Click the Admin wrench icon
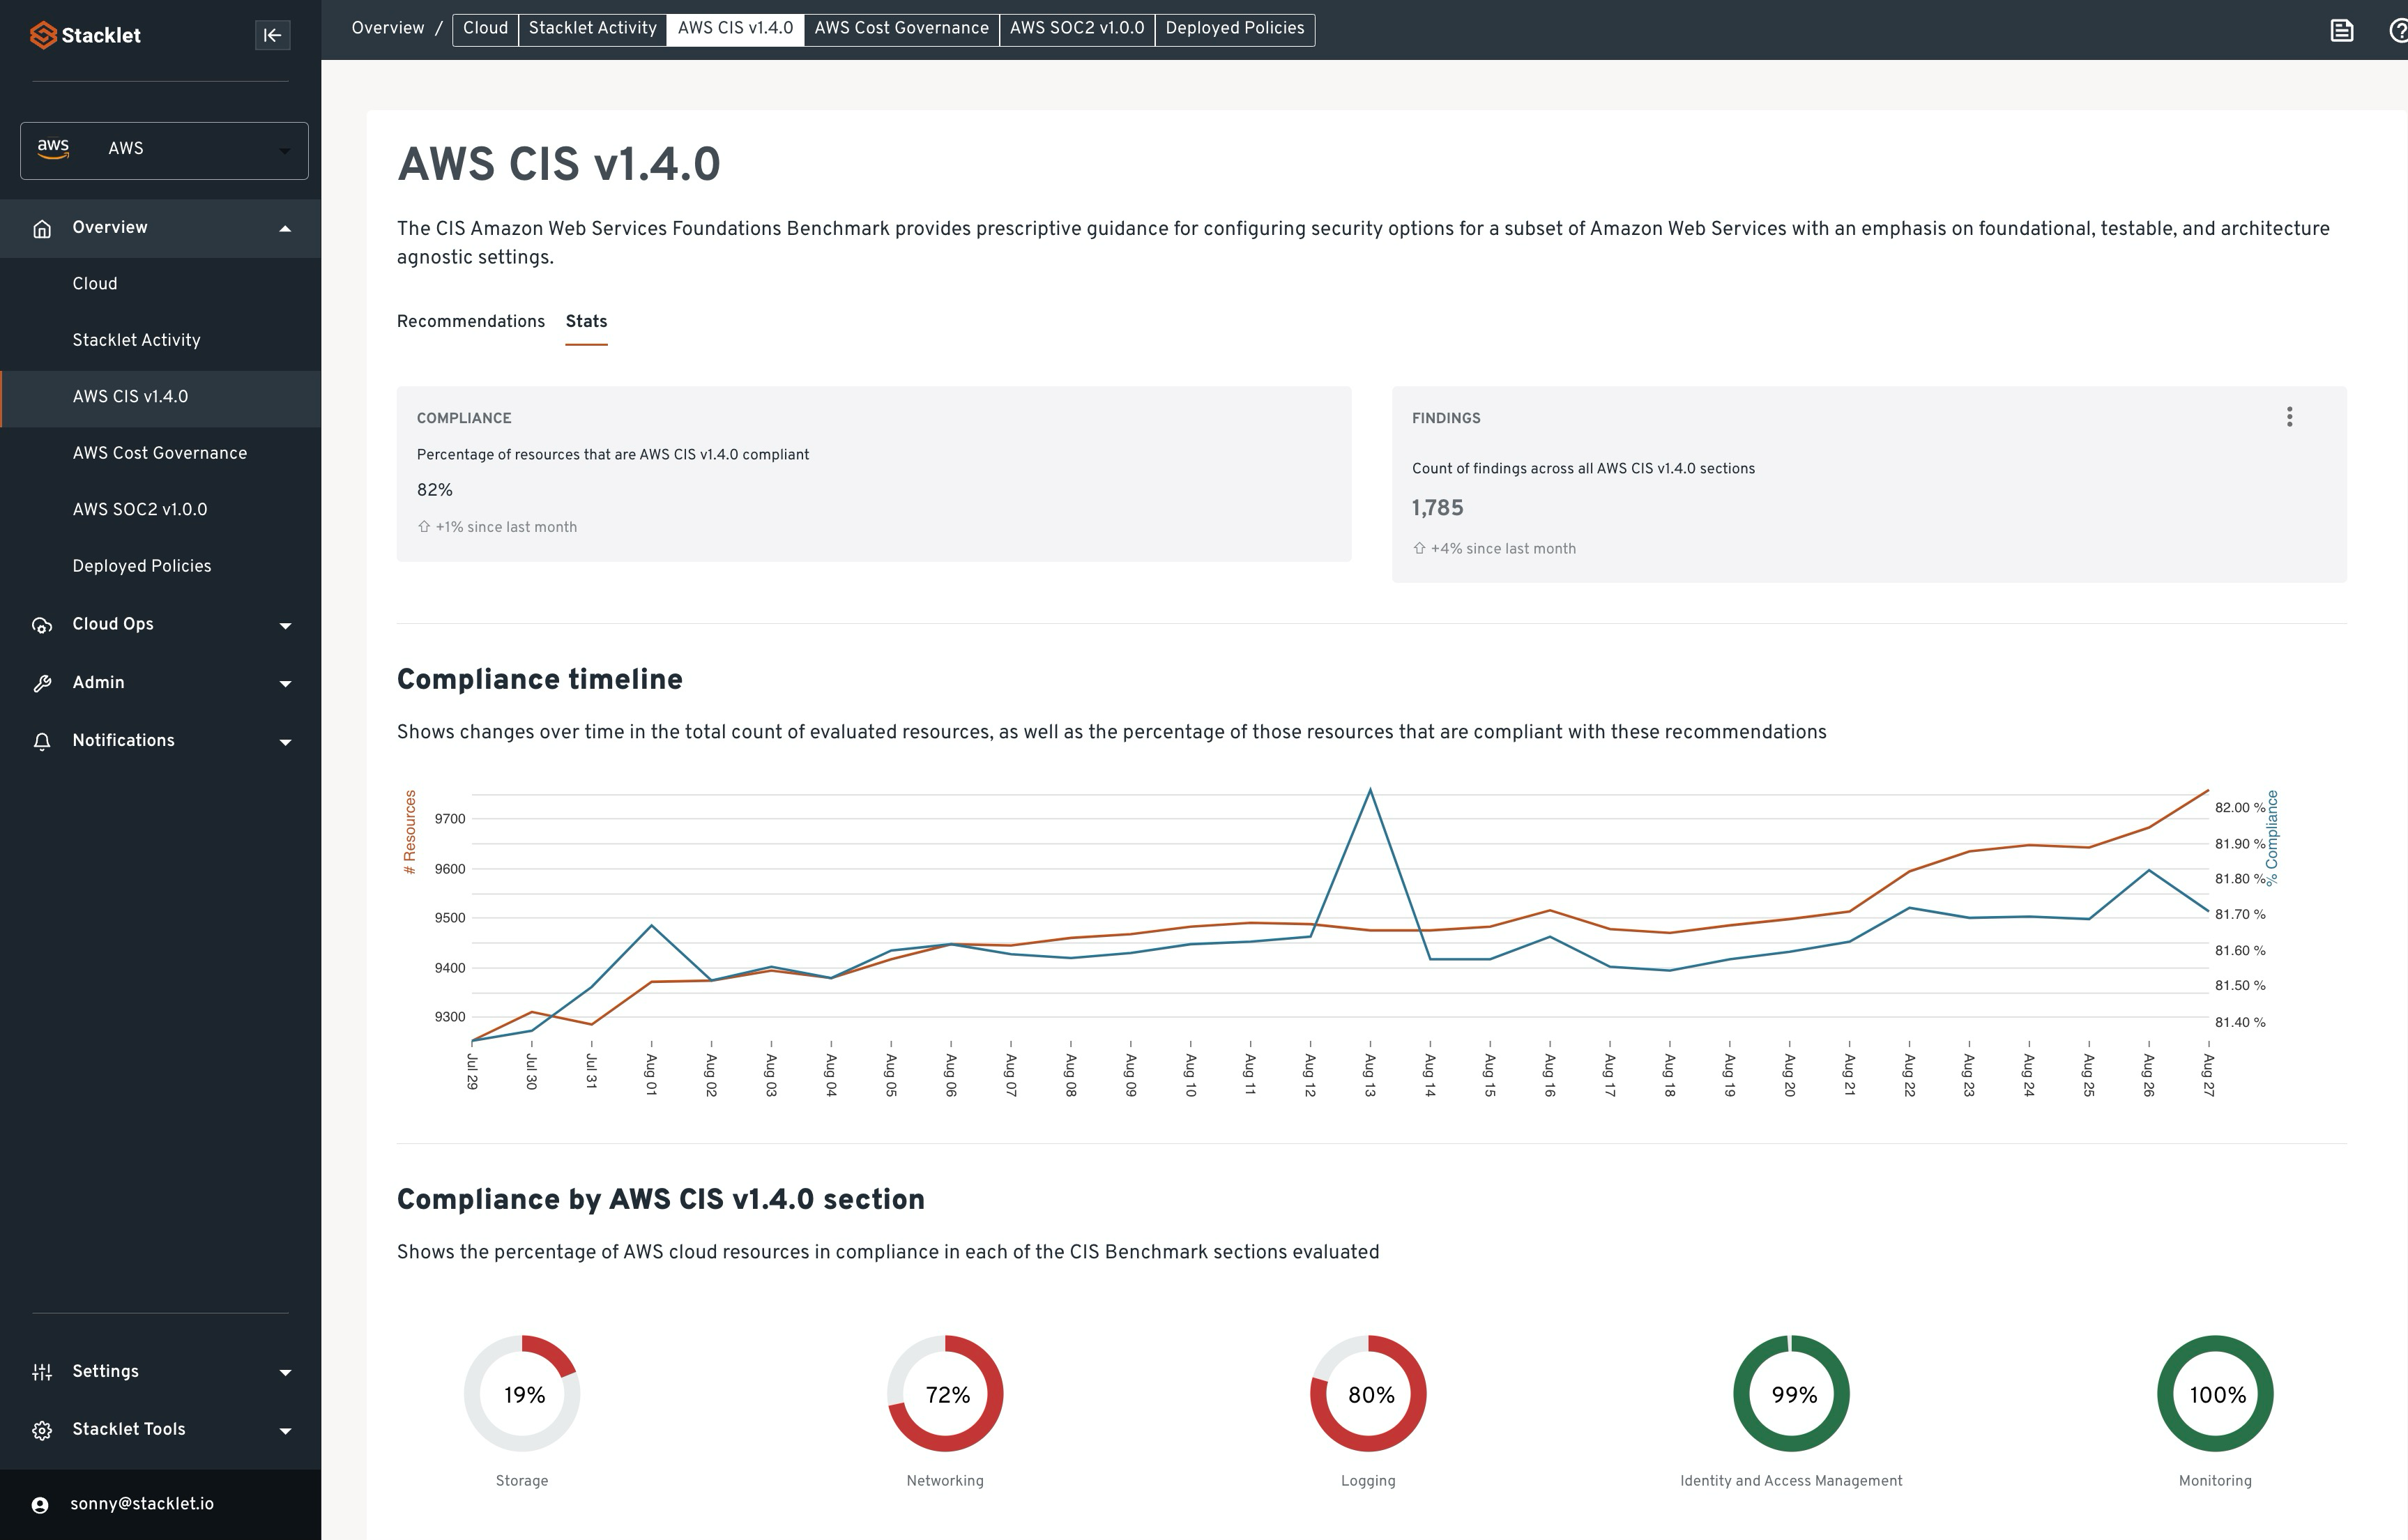Screen dimensions: 2408x1540 [42, 683]
